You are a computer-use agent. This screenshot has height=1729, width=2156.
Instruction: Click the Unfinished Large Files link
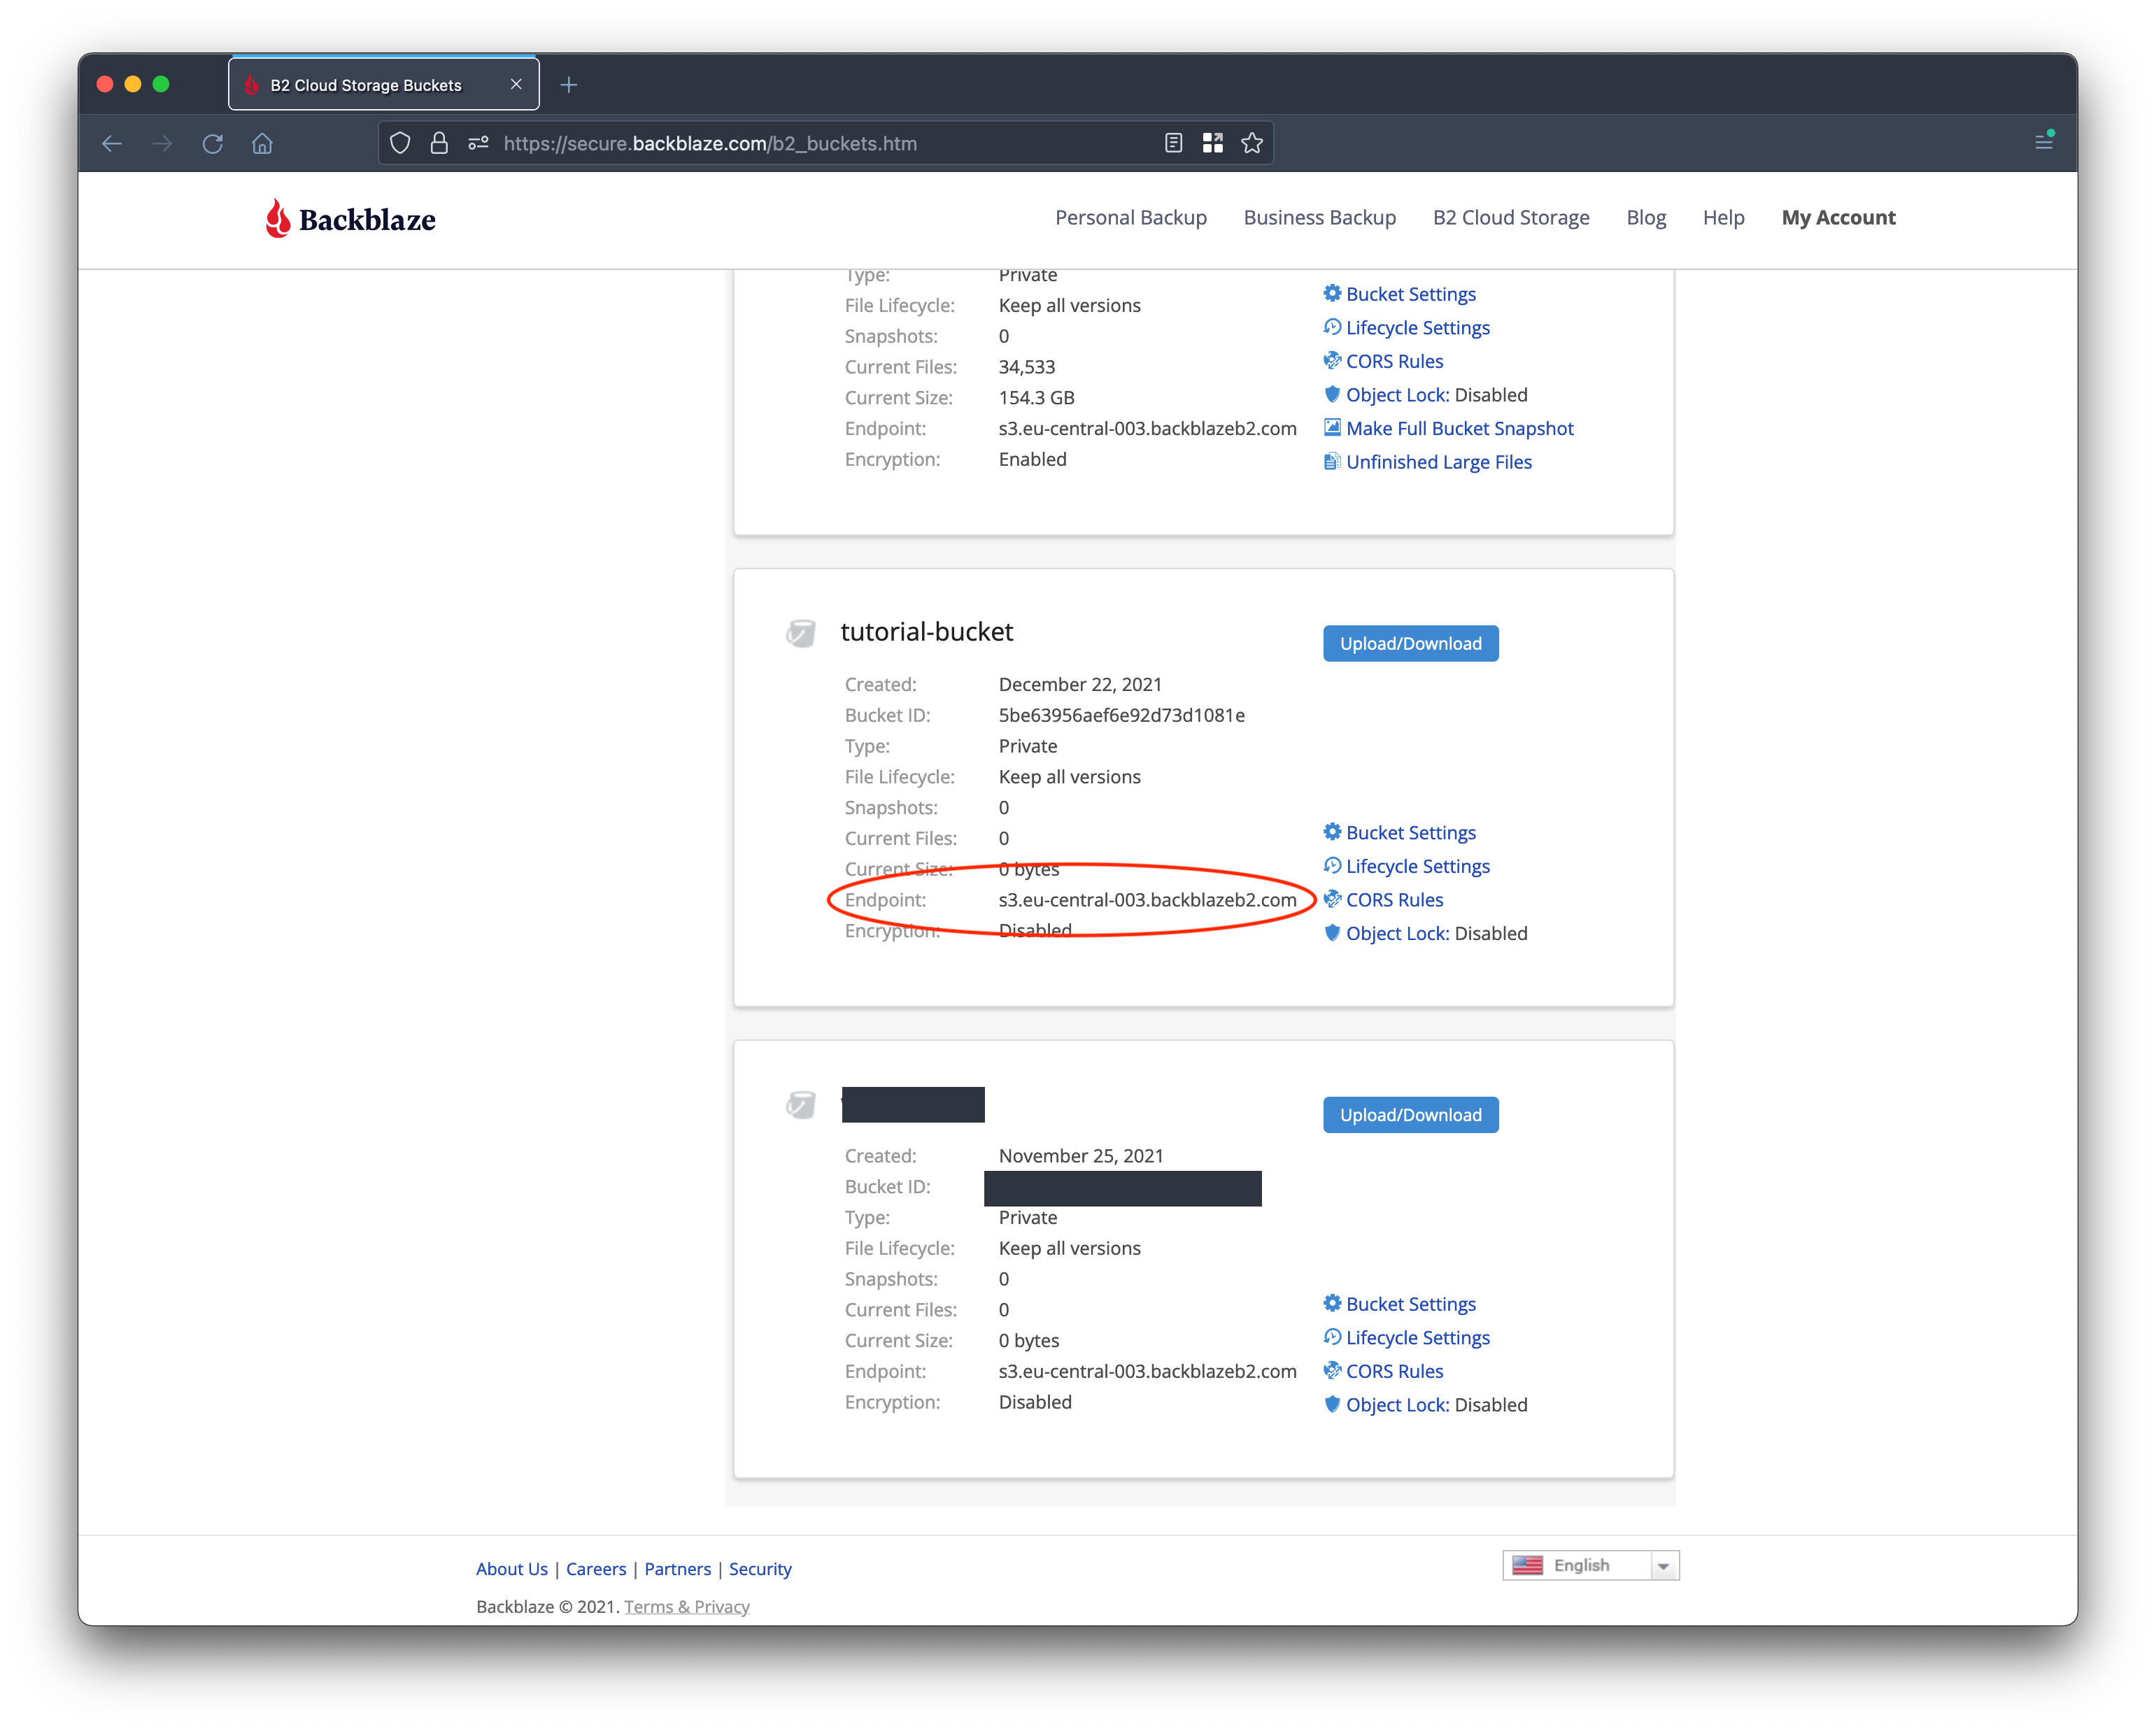1438,462
